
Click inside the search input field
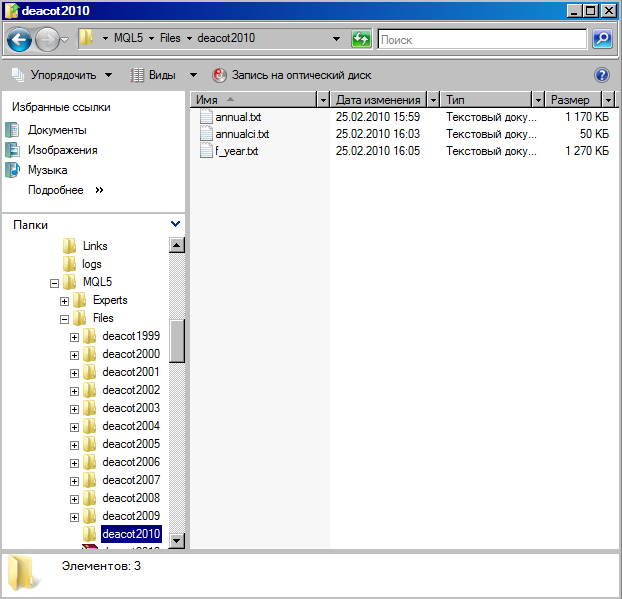click(480, 39)
